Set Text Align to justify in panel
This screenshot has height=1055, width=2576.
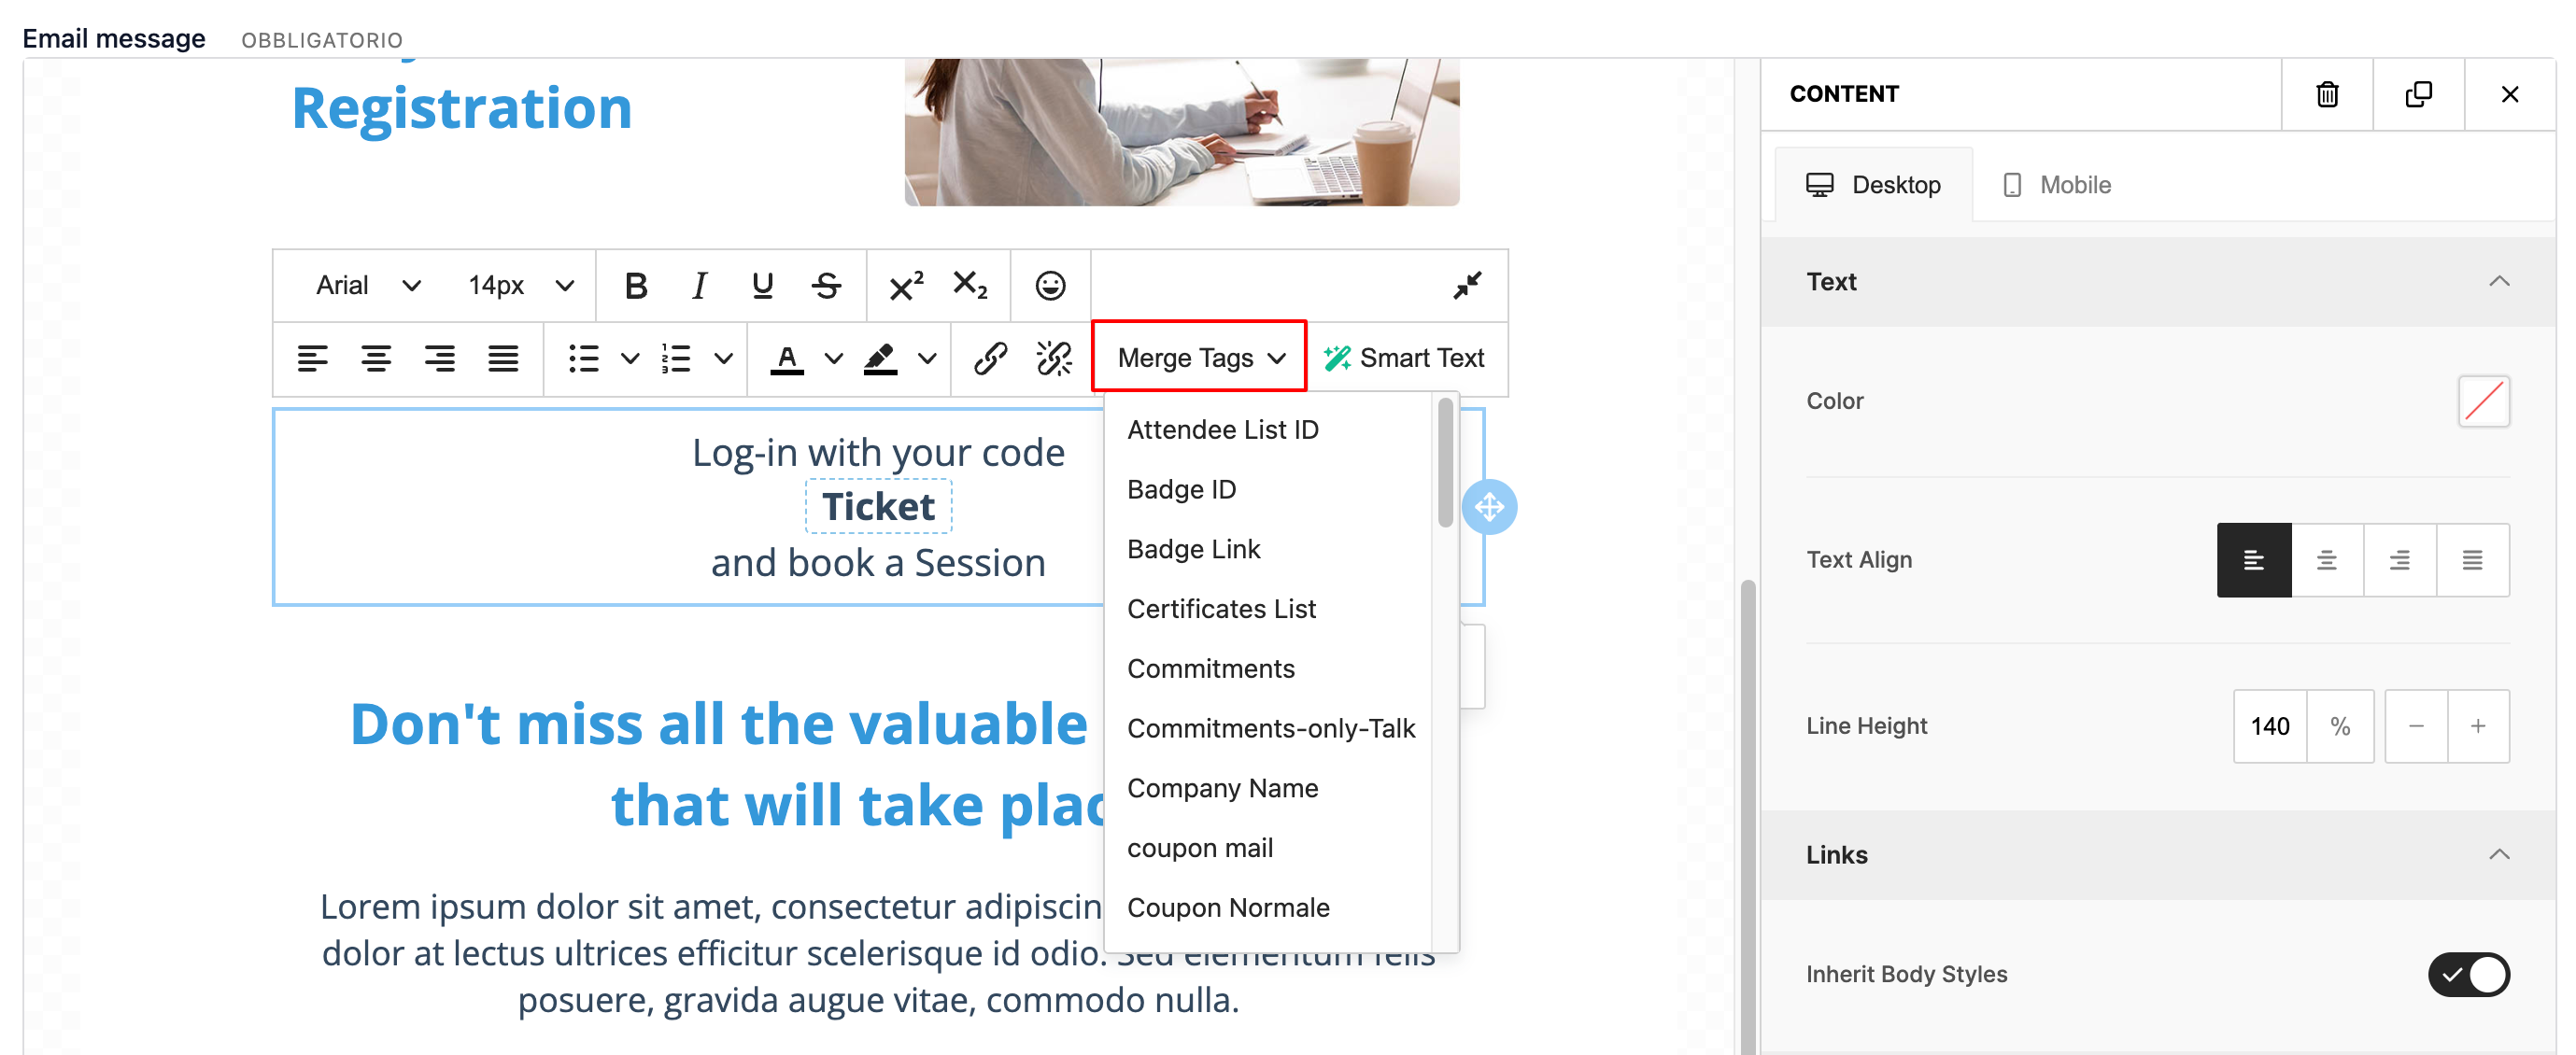2472,560
